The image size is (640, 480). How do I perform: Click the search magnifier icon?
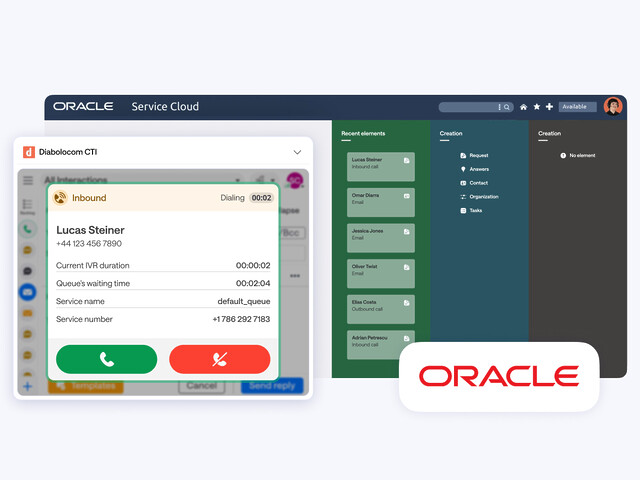coord(507,107)
